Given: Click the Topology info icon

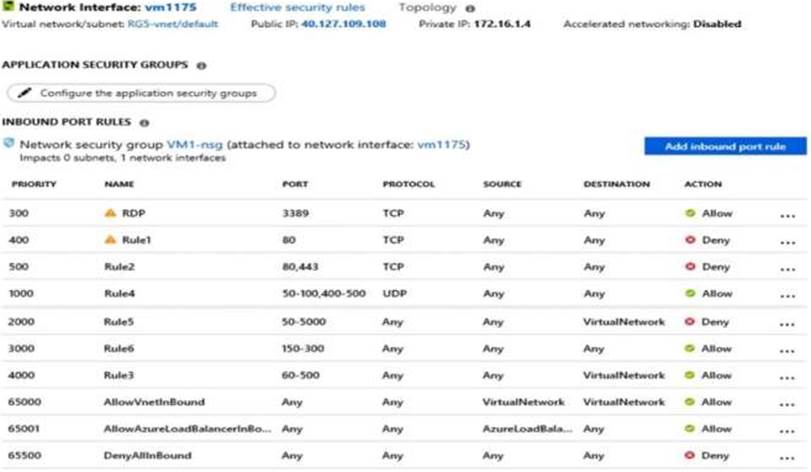Looking at the screenshot, I should point(470,9).
